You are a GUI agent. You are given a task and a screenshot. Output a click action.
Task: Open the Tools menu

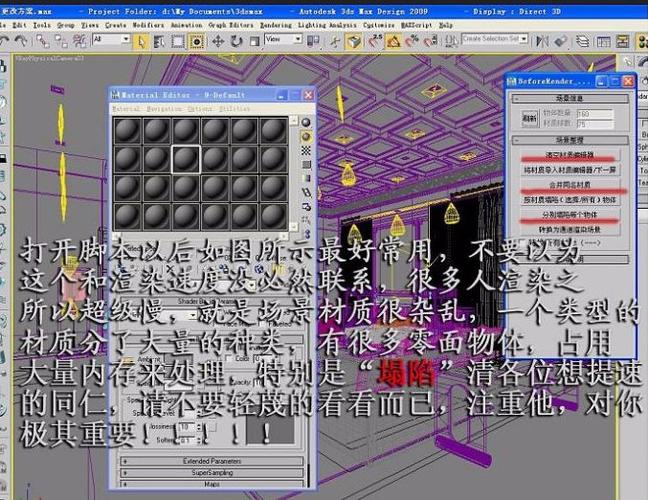coord(42,25)
